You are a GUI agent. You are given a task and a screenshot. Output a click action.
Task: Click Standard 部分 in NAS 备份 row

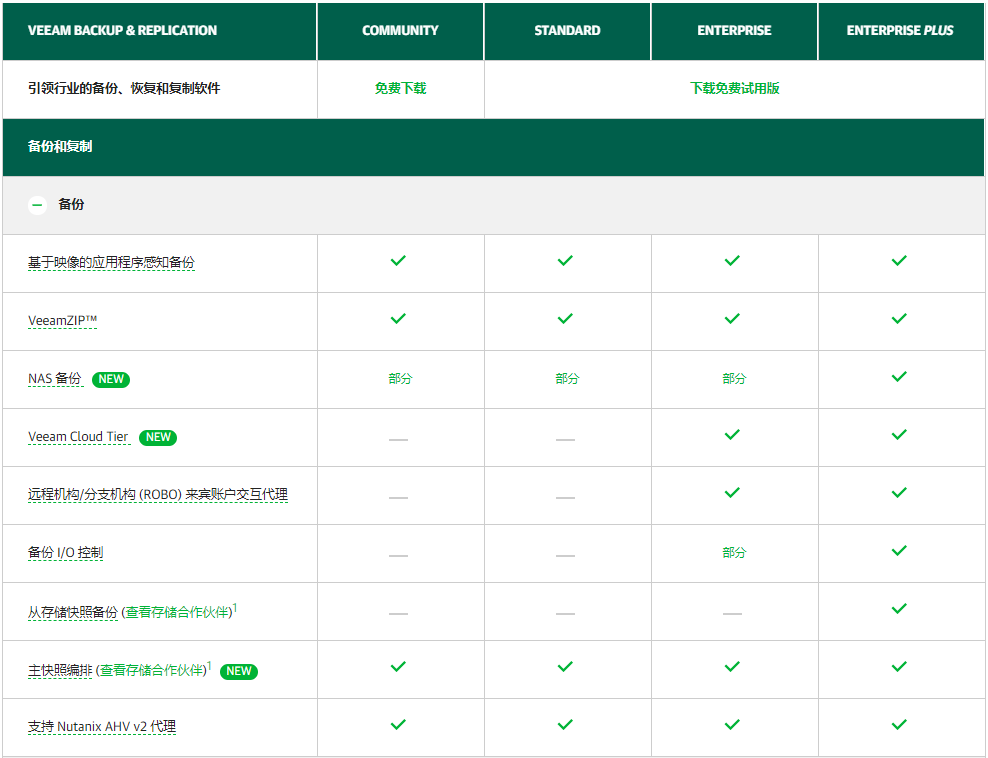click(567, 378)
